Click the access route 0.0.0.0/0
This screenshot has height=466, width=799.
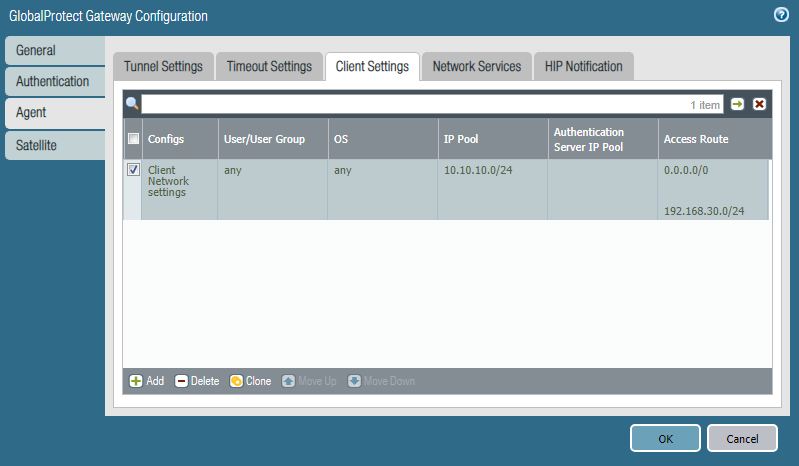click(686, 170)
